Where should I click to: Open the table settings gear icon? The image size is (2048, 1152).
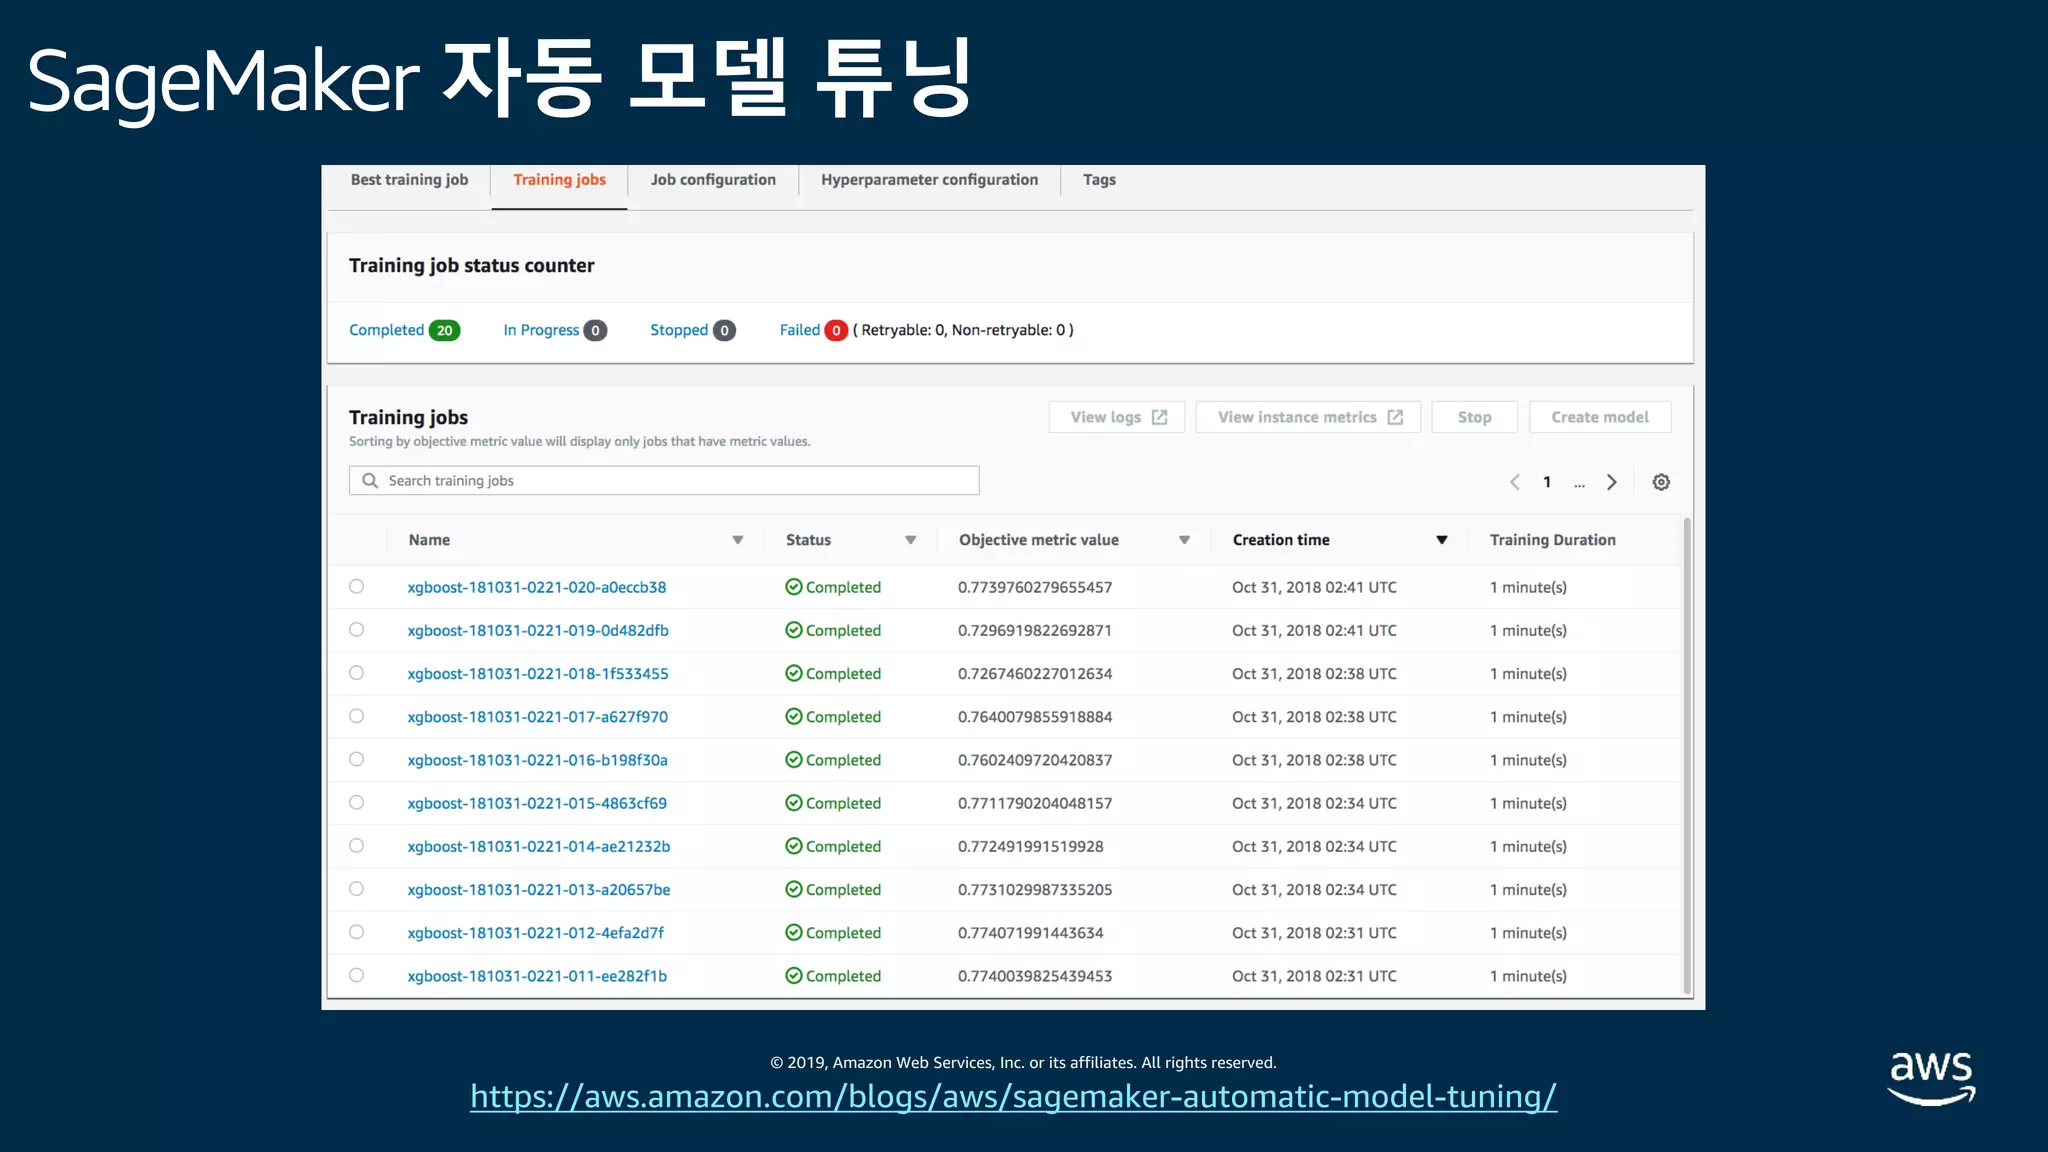coord(1661,482)
